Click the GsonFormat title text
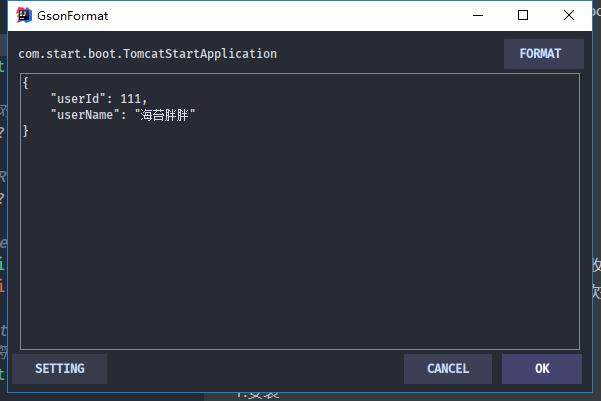Viewport: 601px width, 401px height. 73,15
